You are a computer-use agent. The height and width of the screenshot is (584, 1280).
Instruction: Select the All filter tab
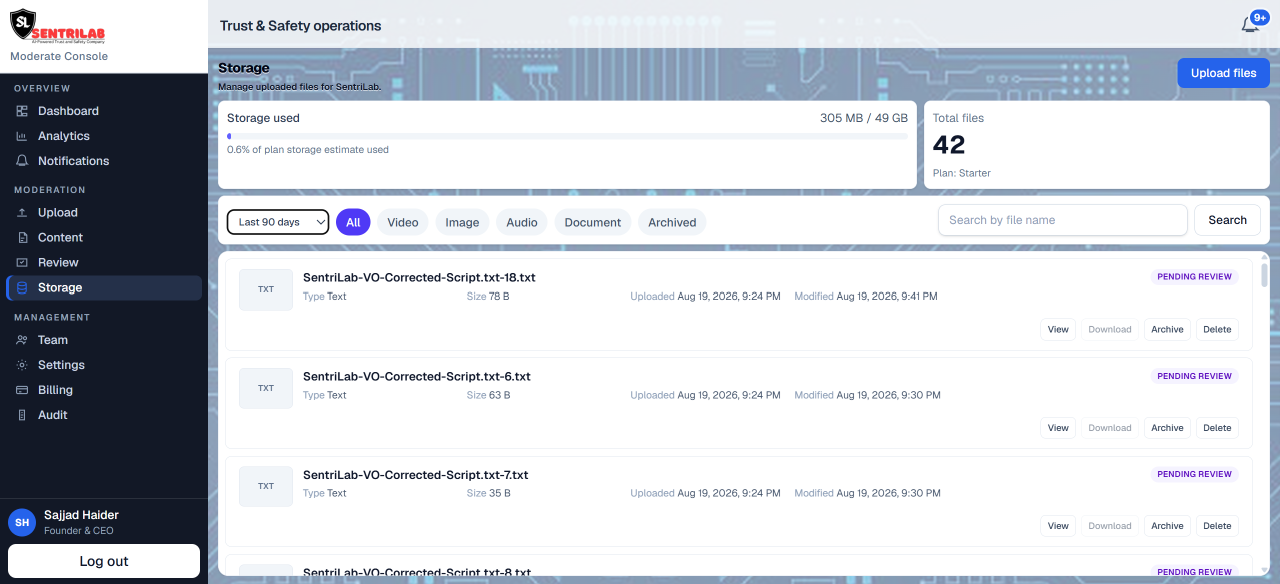point(353,222)
